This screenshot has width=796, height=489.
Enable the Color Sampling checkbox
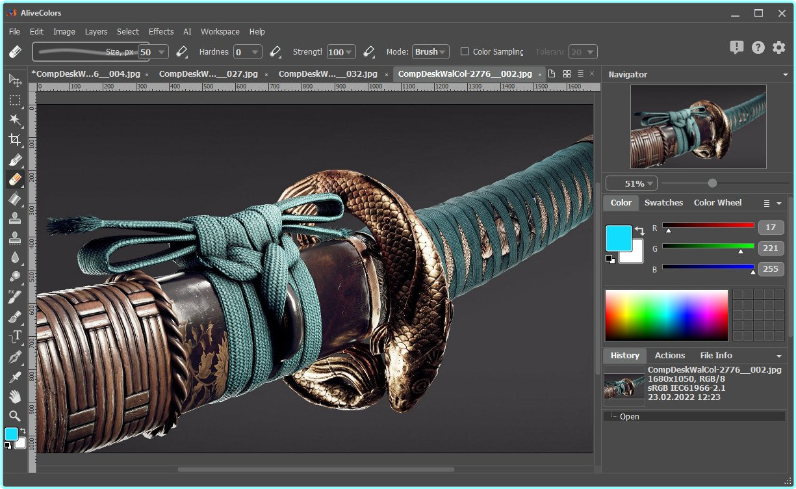tap(465, 51)
